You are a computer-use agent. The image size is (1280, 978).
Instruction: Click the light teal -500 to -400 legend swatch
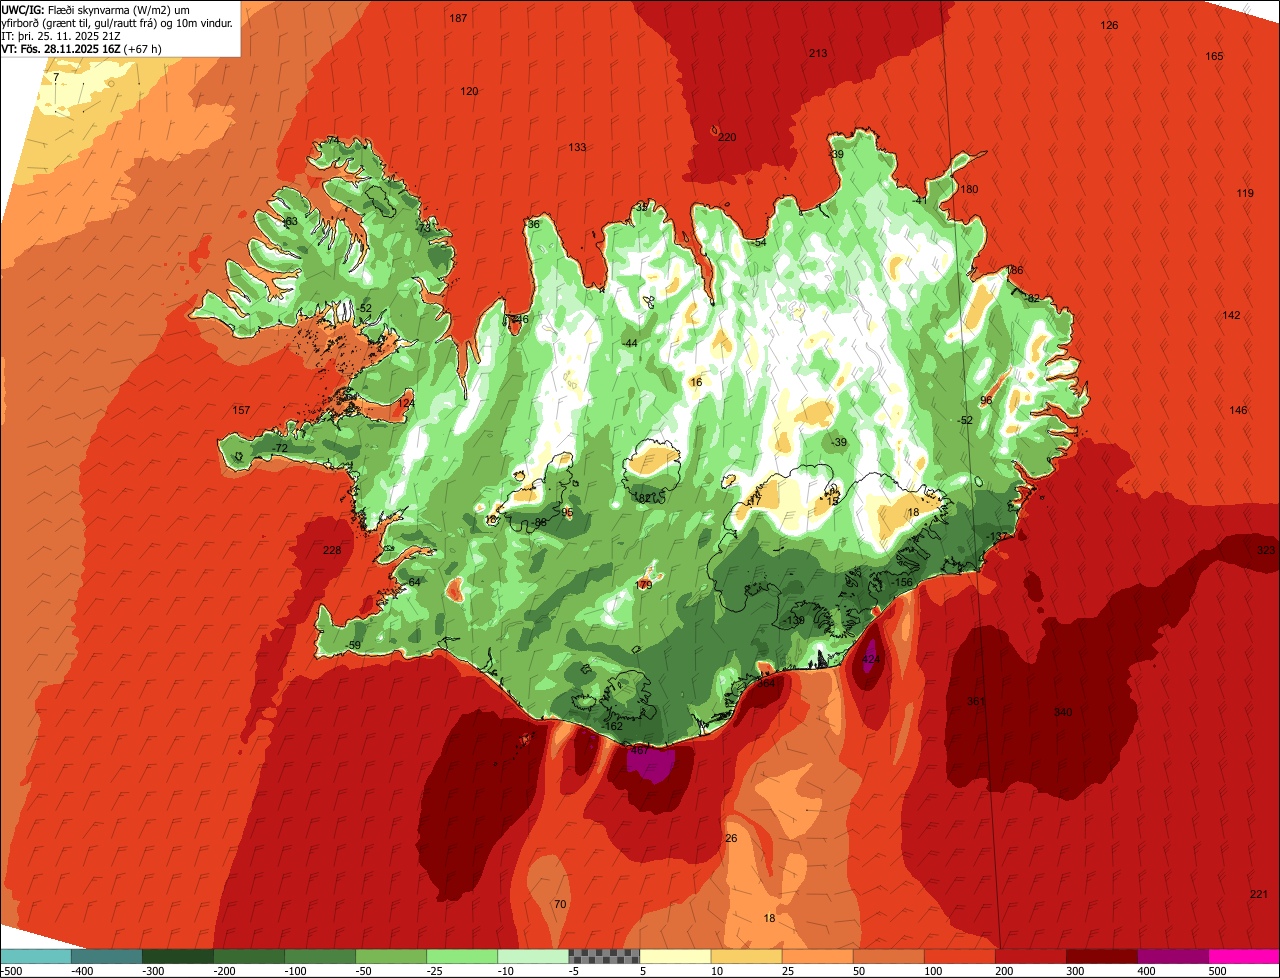click(35, 956)
